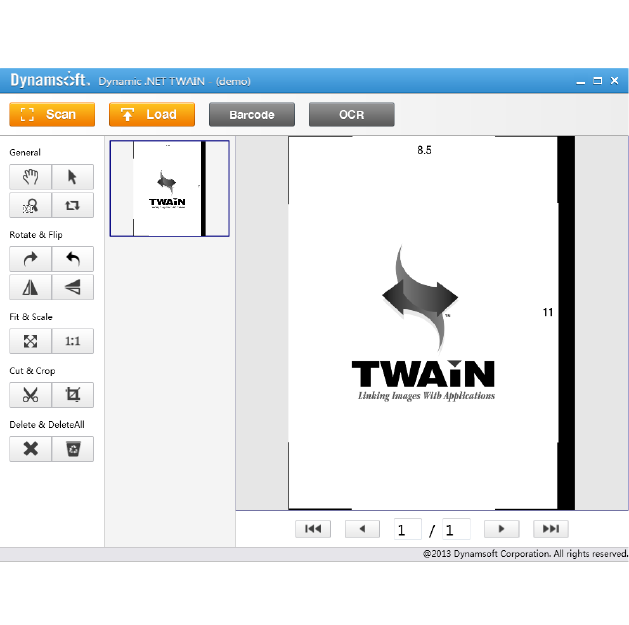Click the orange Scan button

click(52, 114)
